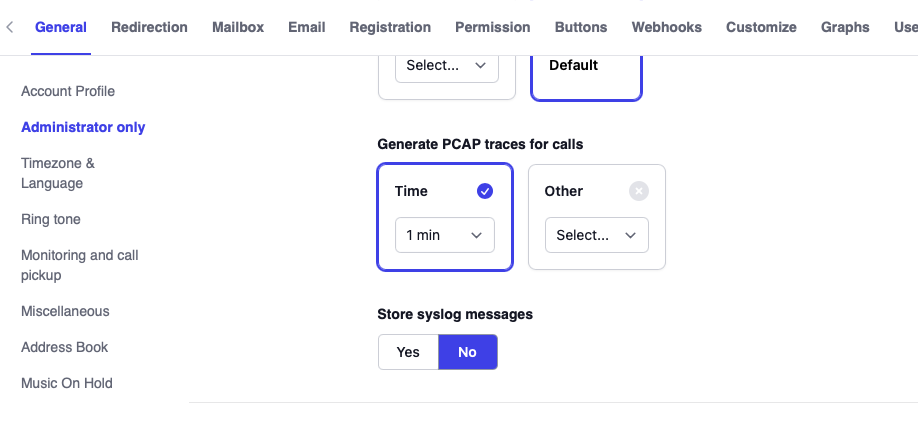Switch to the Redirection tab

click(x=149, y=27)
